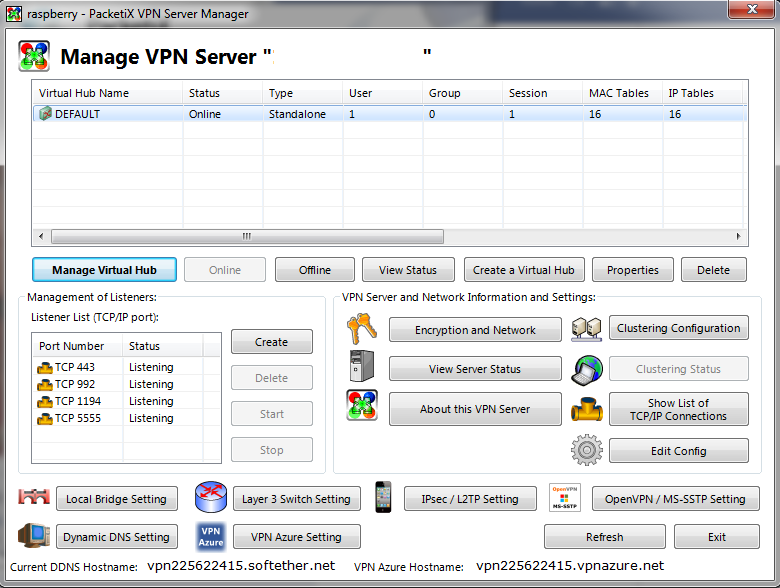Open VPN Azure Setting

[296, 537]
